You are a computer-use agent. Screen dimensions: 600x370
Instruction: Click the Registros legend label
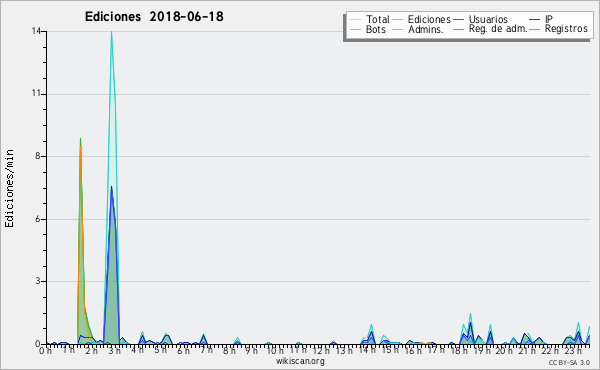(x=566, y=29)
